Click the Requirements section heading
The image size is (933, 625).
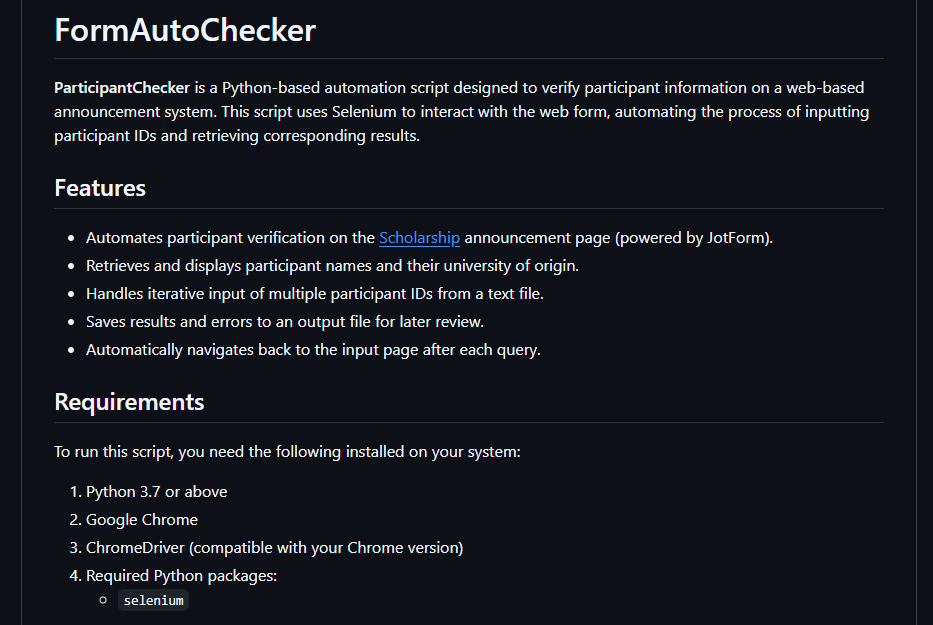pos(129,402)
